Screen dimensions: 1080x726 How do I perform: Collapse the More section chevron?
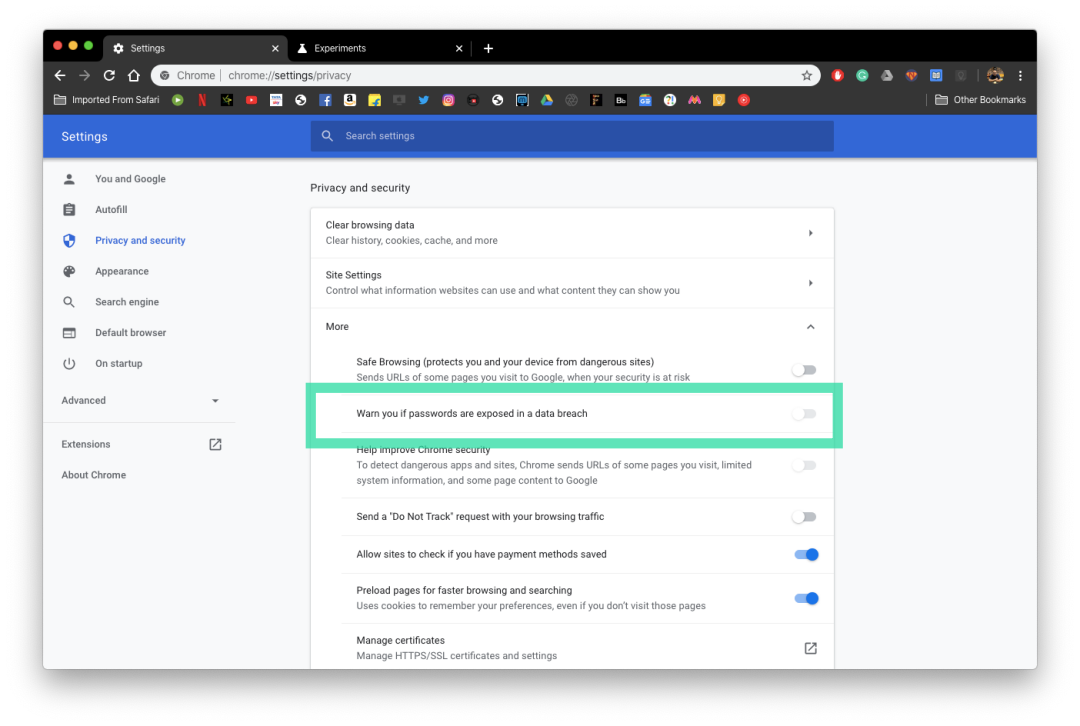point(810,327)
